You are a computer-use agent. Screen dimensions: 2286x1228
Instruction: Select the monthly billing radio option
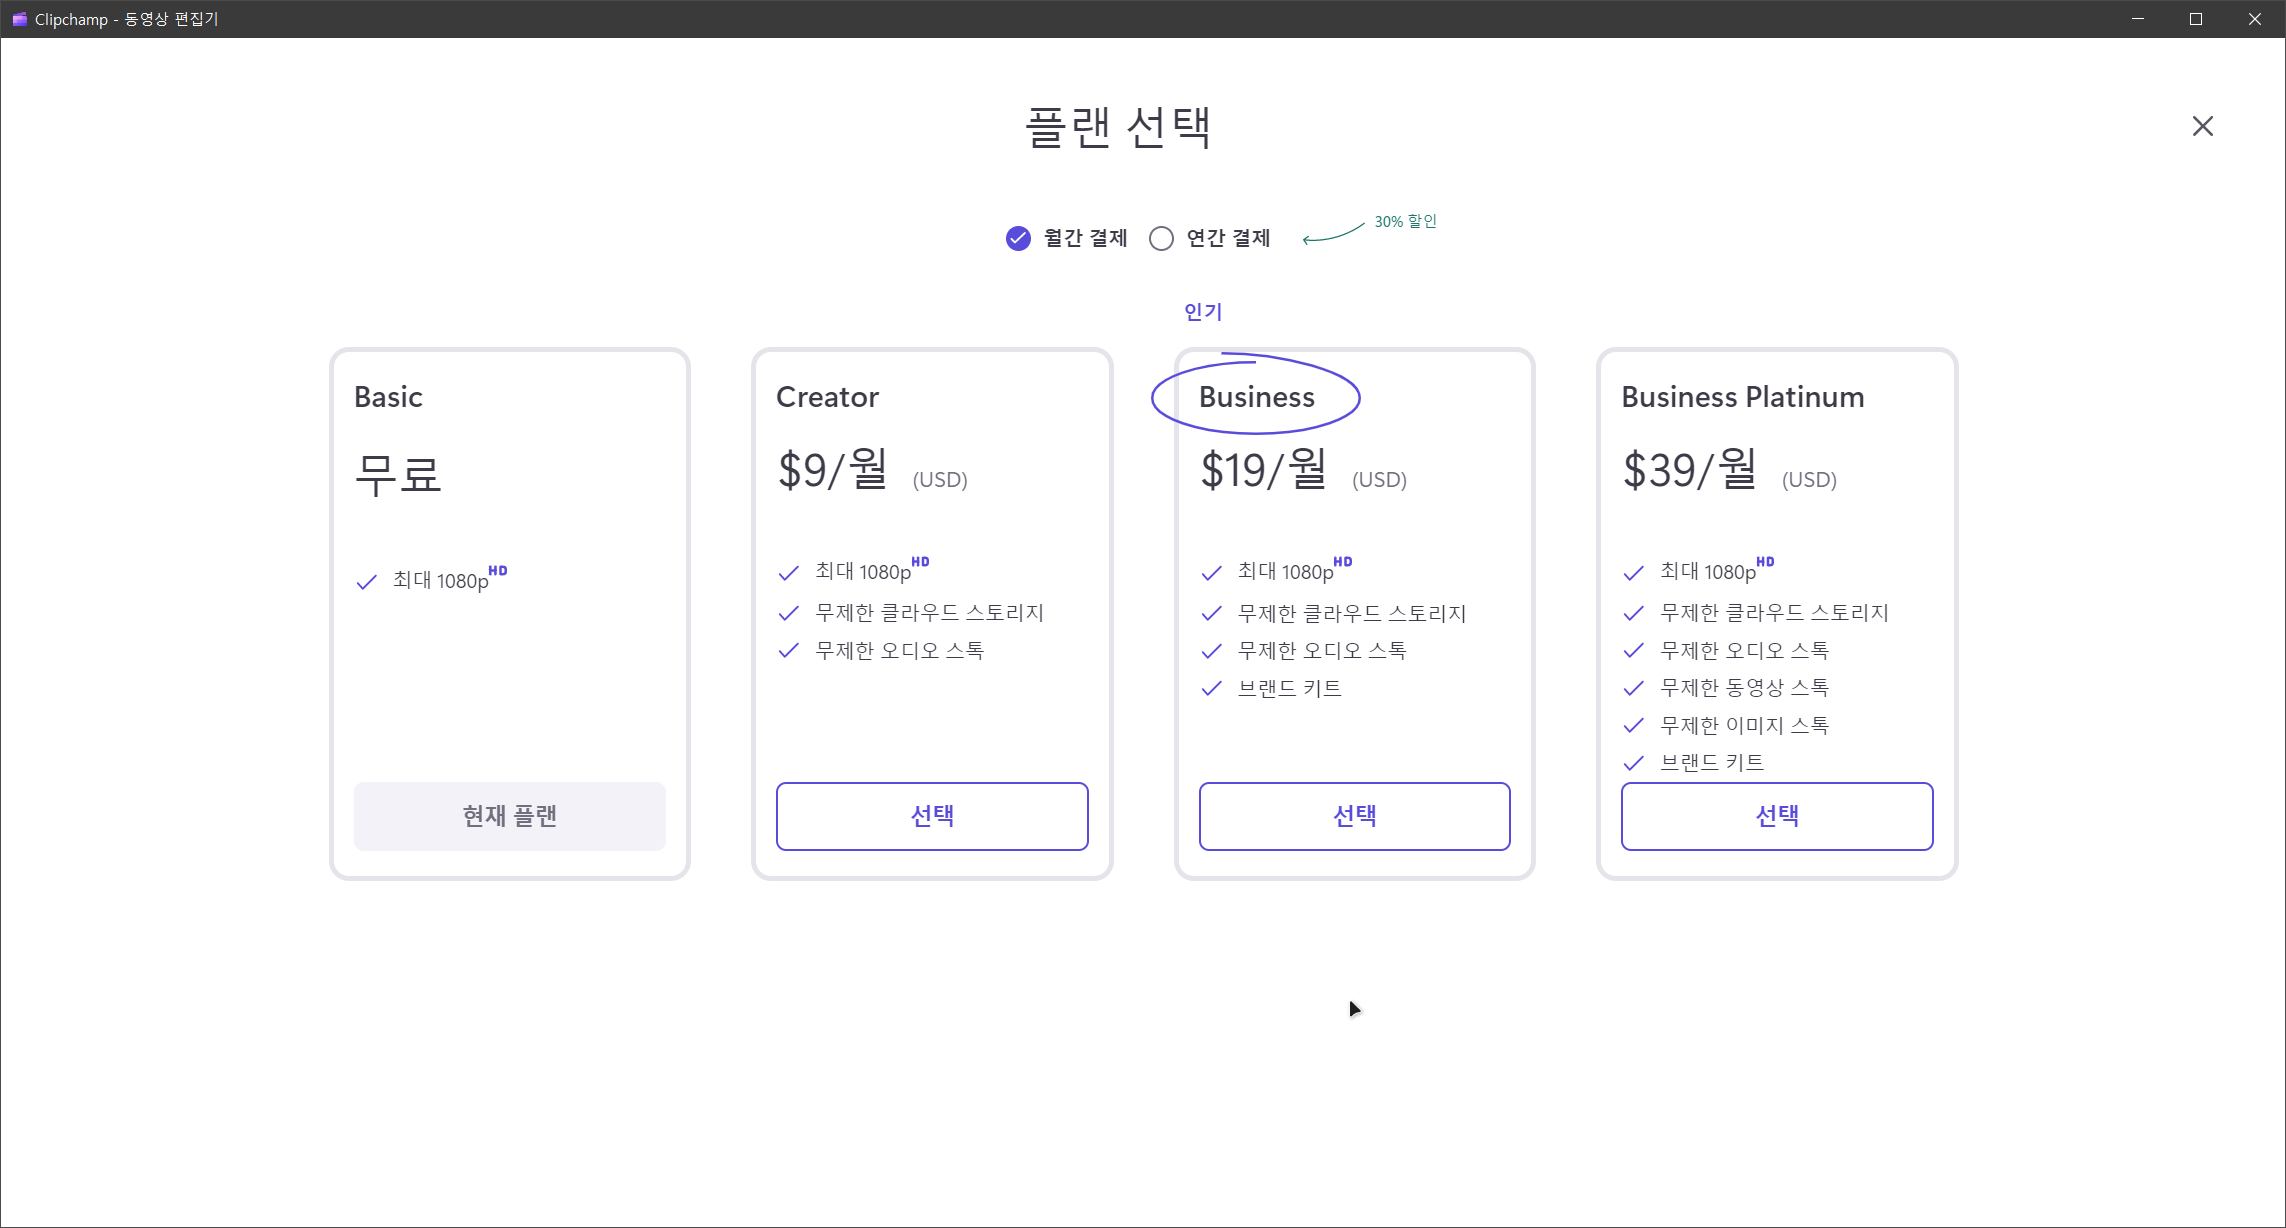[1018, 238]
